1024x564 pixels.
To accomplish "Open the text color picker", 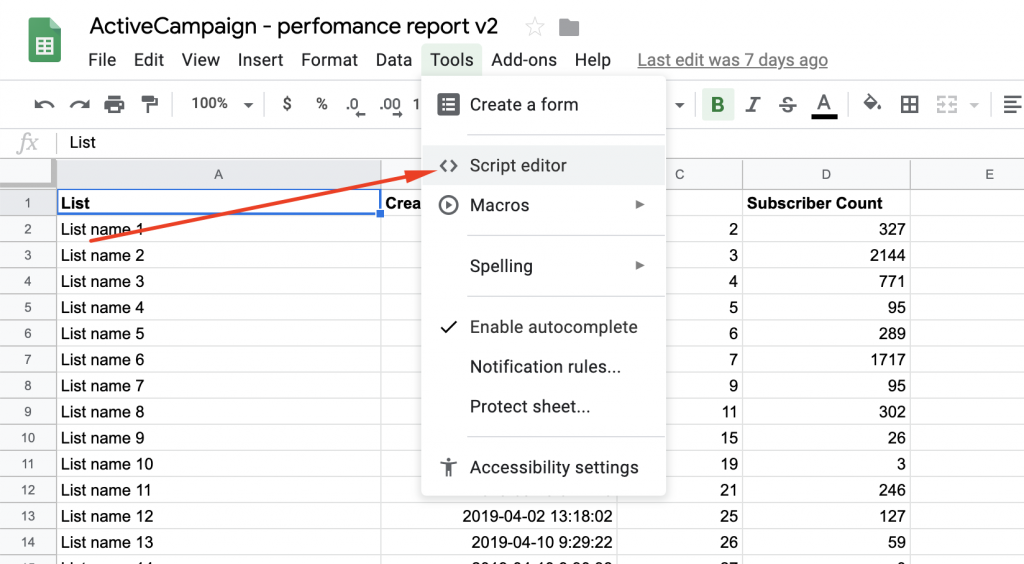I will 824,104.
